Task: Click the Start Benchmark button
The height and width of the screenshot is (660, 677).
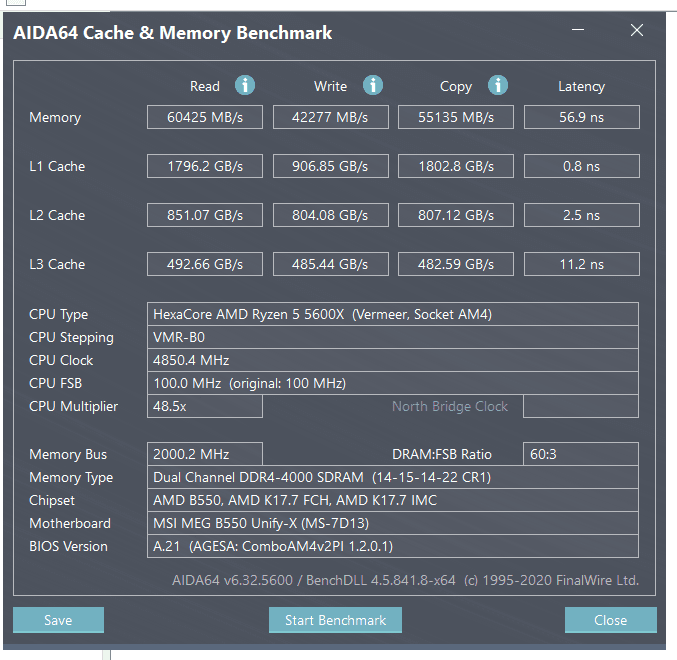Action: point(335,620)
